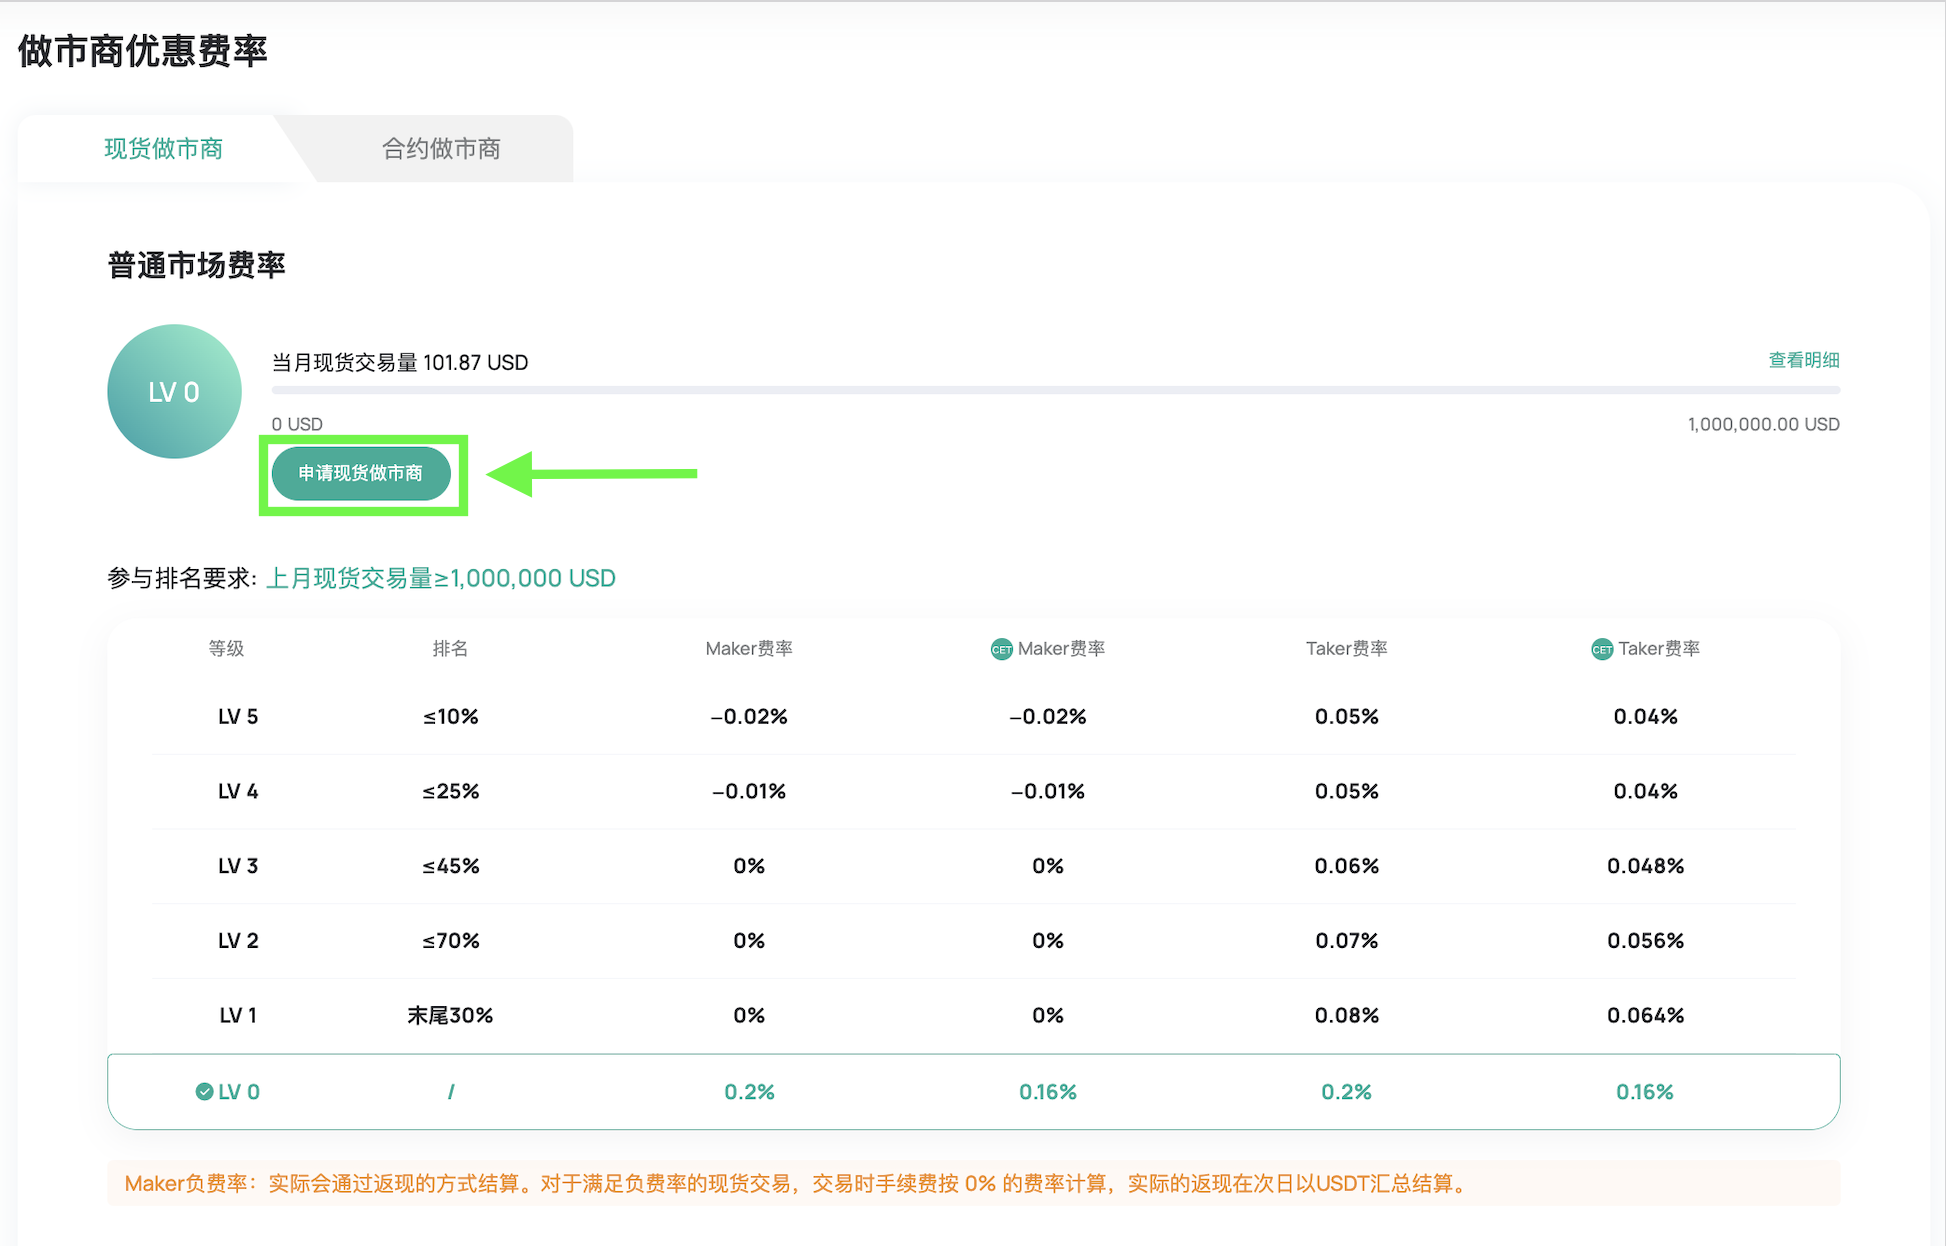The image size is (1946, 1246).
Task: Click LV 0 Maker rate 0.2%
Action: tap(749, 1092)
